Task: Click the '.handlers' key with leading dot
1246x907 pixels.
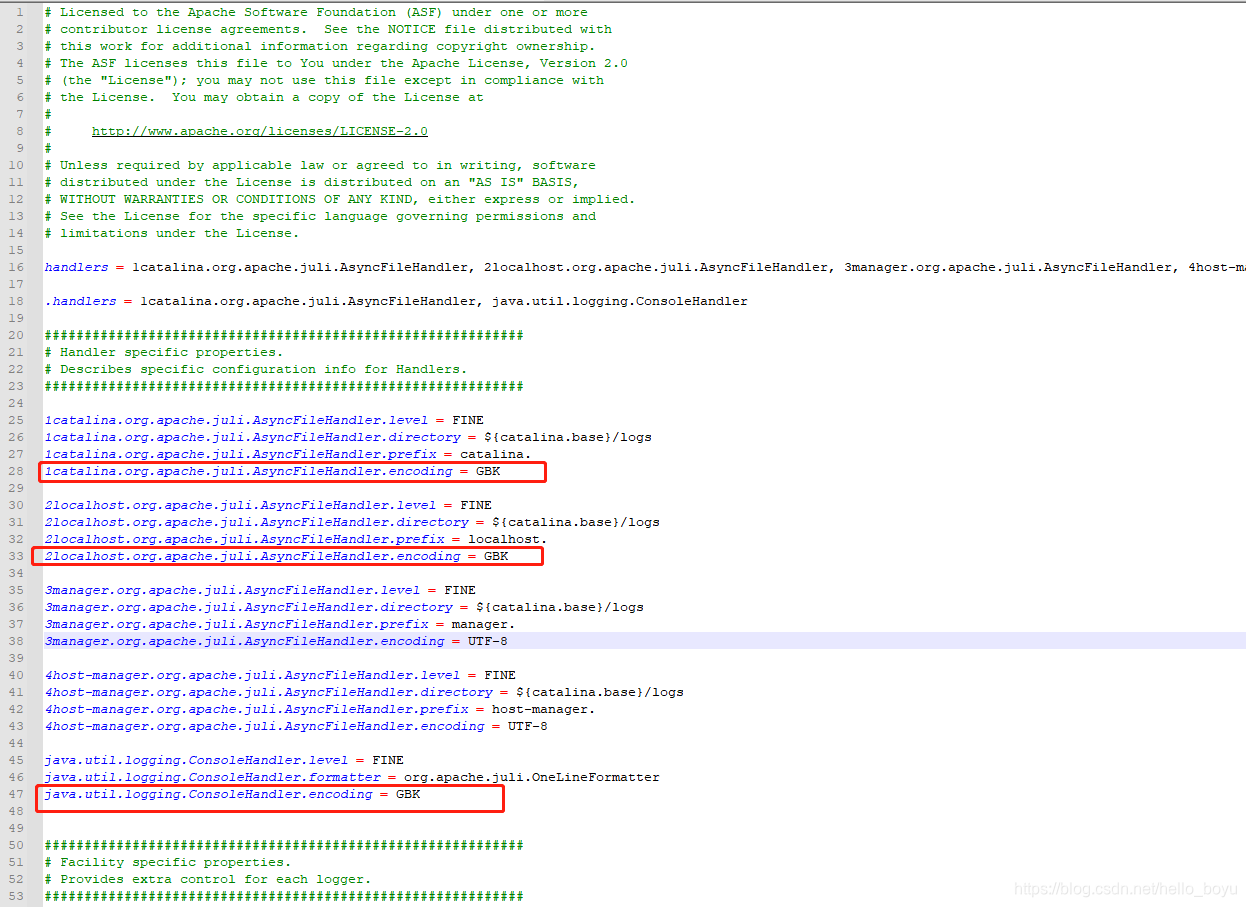Action: click(80, 301)
